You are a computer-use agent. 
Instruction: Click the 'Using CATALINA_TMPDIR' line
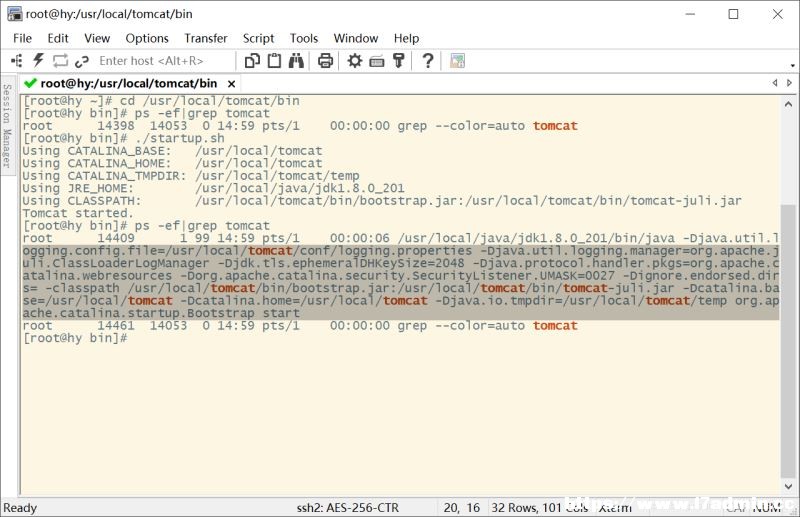point(191,176)
